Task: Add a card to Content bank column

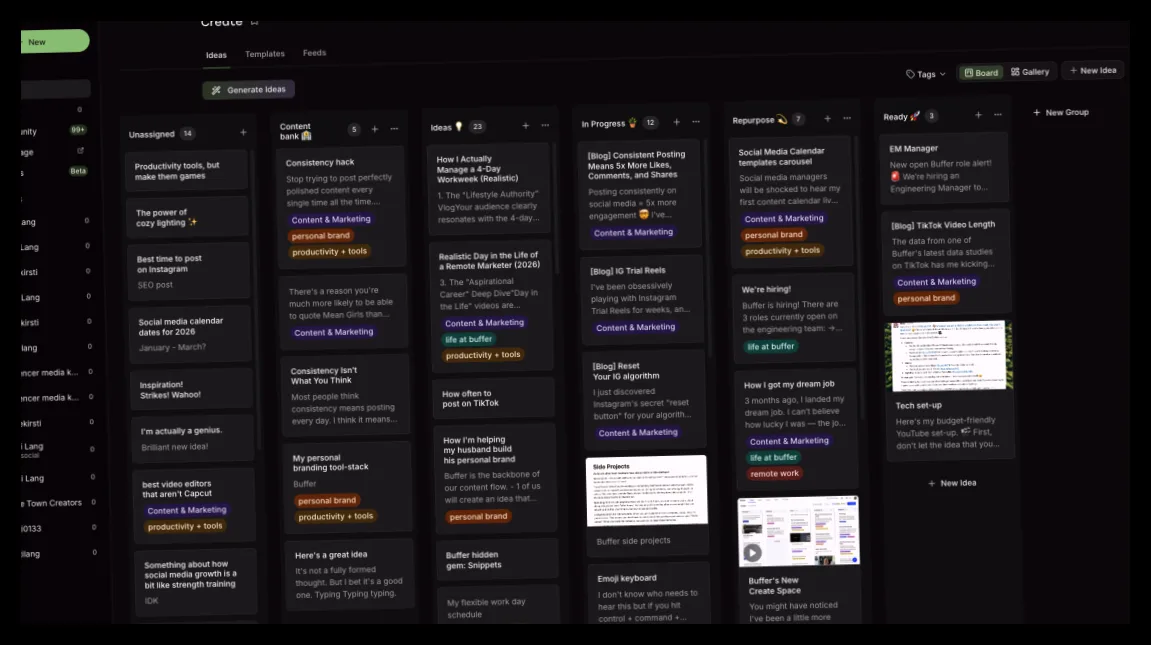Action: point(374,129)
